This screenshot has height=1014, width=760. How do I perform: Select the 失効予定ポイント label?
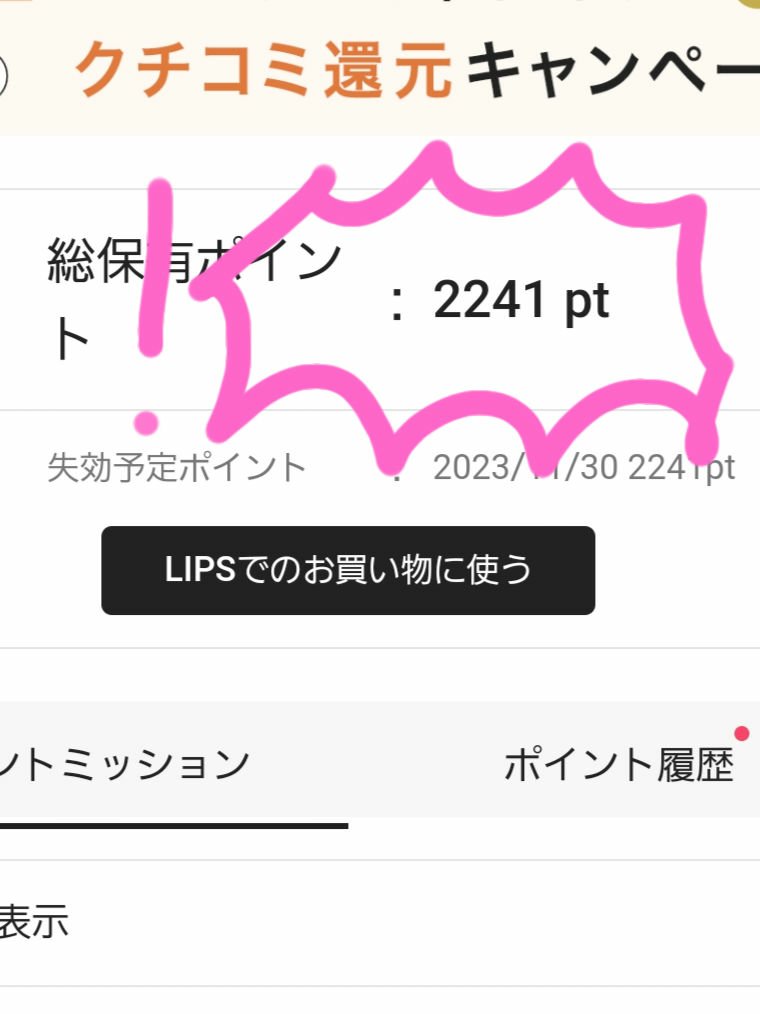point(176,468)
